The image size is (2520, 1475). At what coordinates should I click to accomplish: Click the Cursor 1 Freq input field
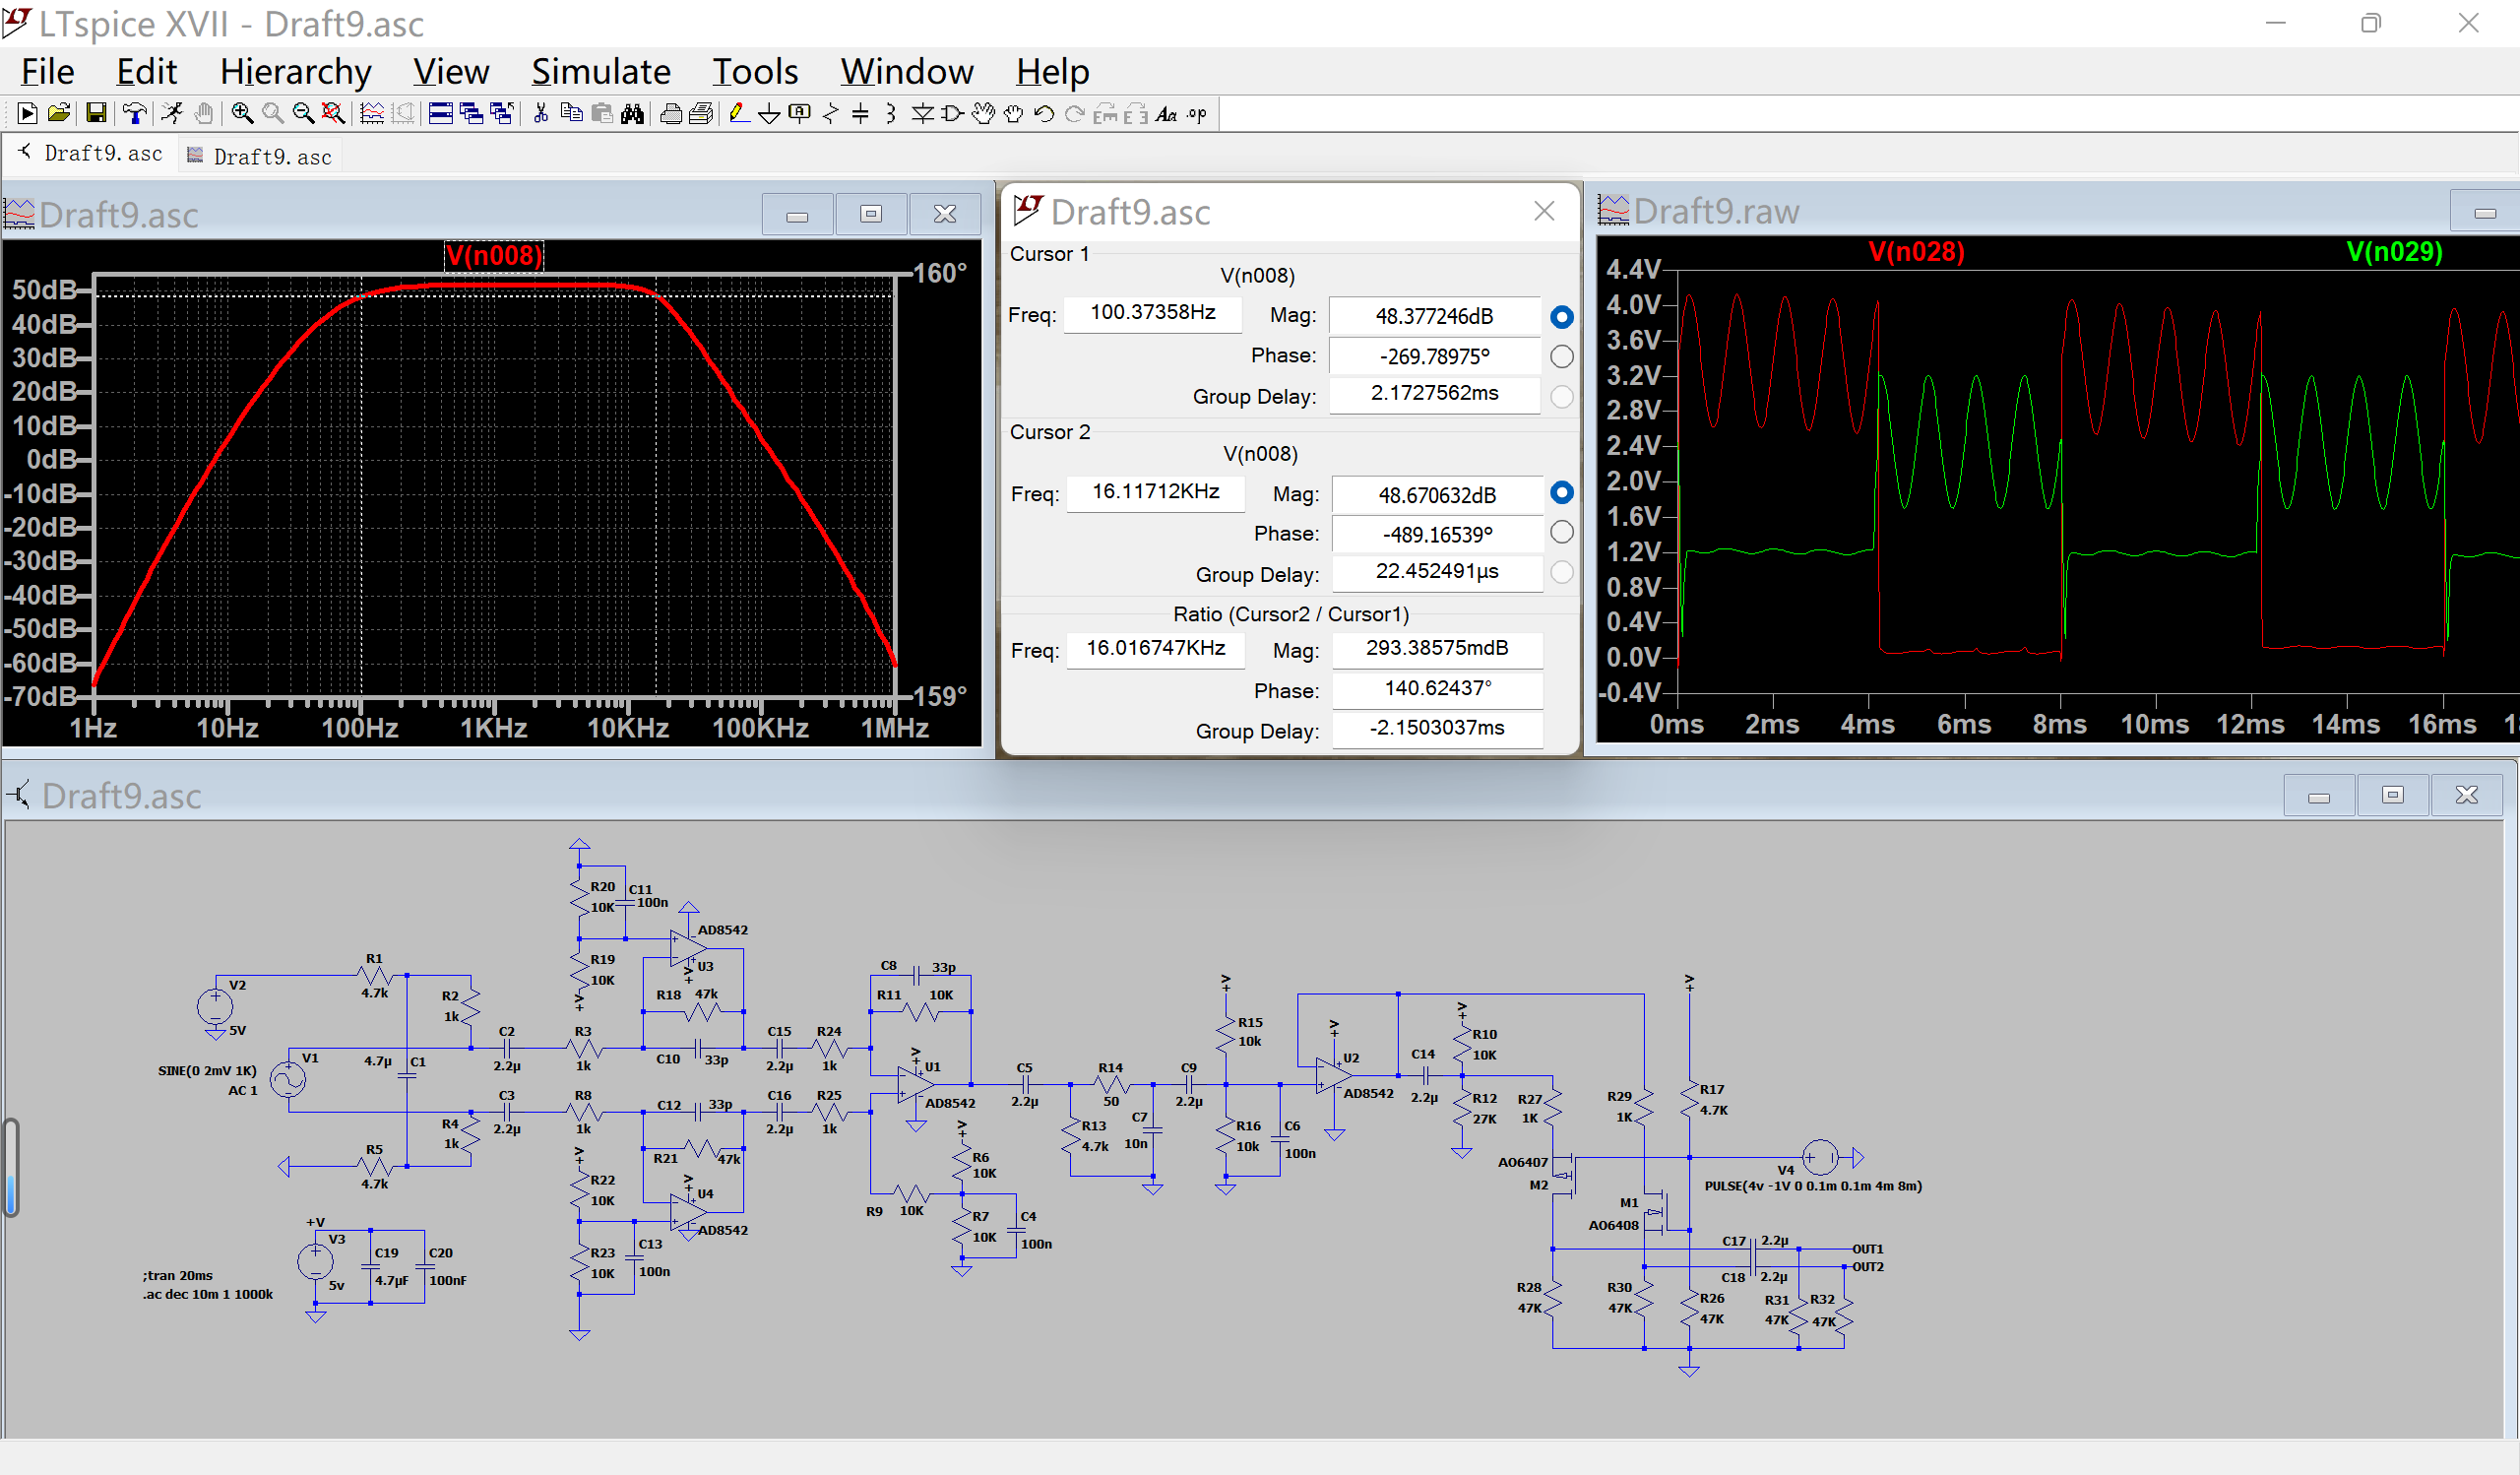pyautogui.click(x=1152, y=313)
